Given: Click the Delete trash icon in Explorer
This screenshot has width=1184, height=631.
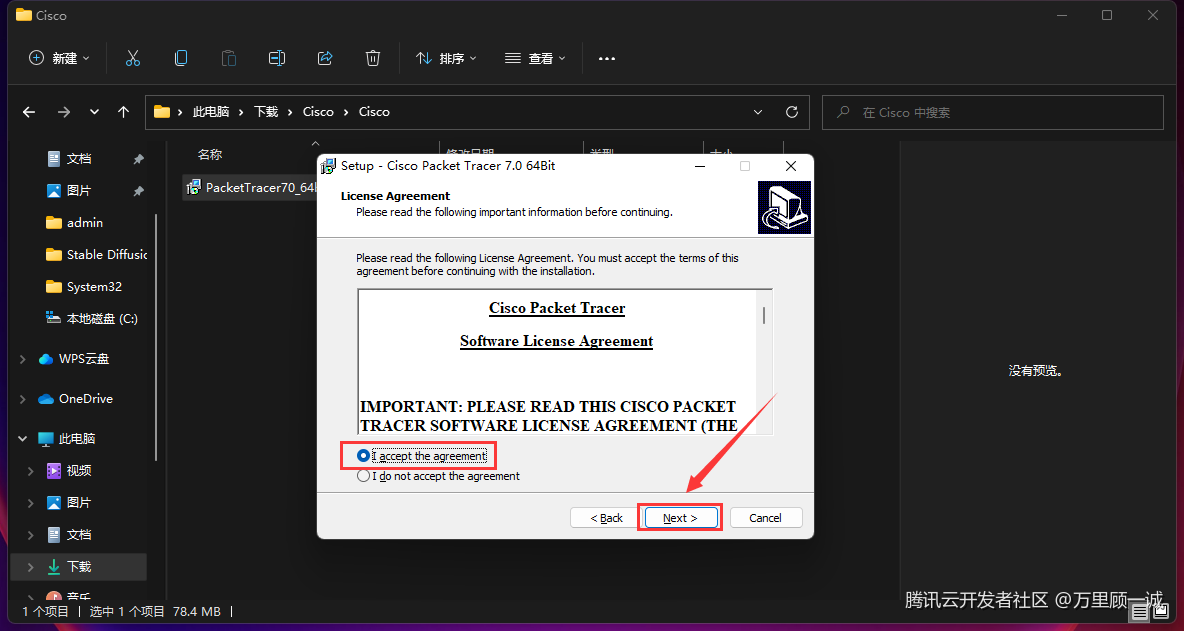Looking at the screenshot, I should pos(372,58).
